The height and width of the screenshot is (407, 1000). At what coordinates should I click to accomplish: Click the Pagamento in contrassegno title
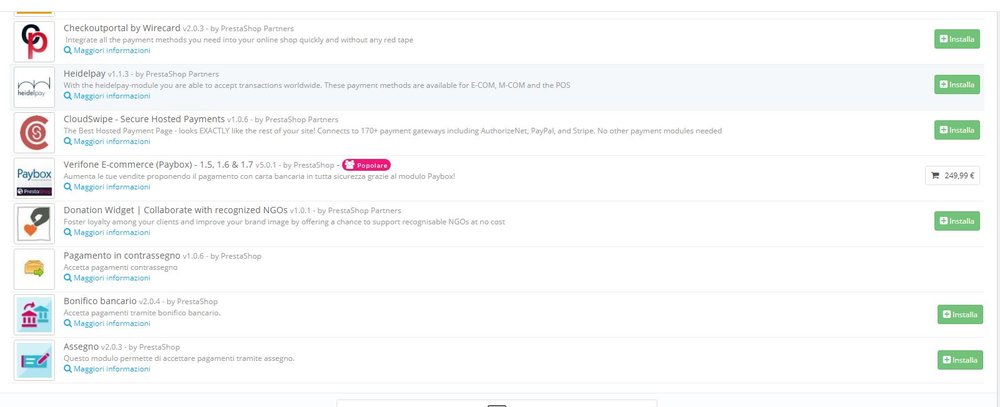tap(122, 255)
